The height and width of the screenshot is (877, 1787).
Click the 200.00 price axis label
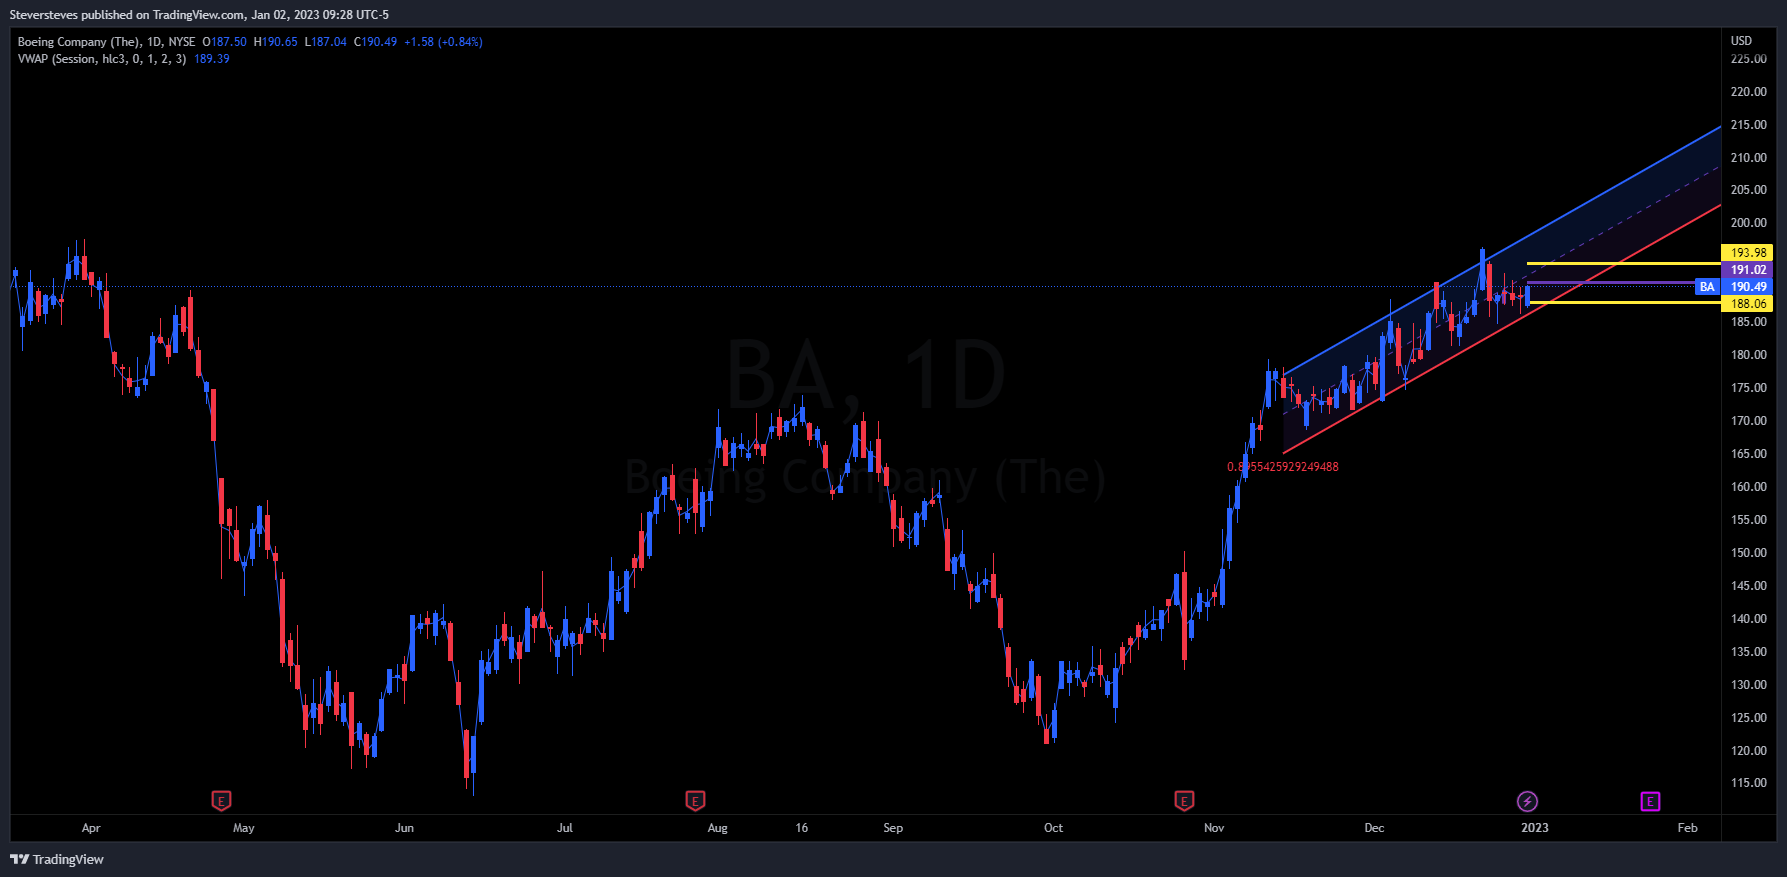1749,223
